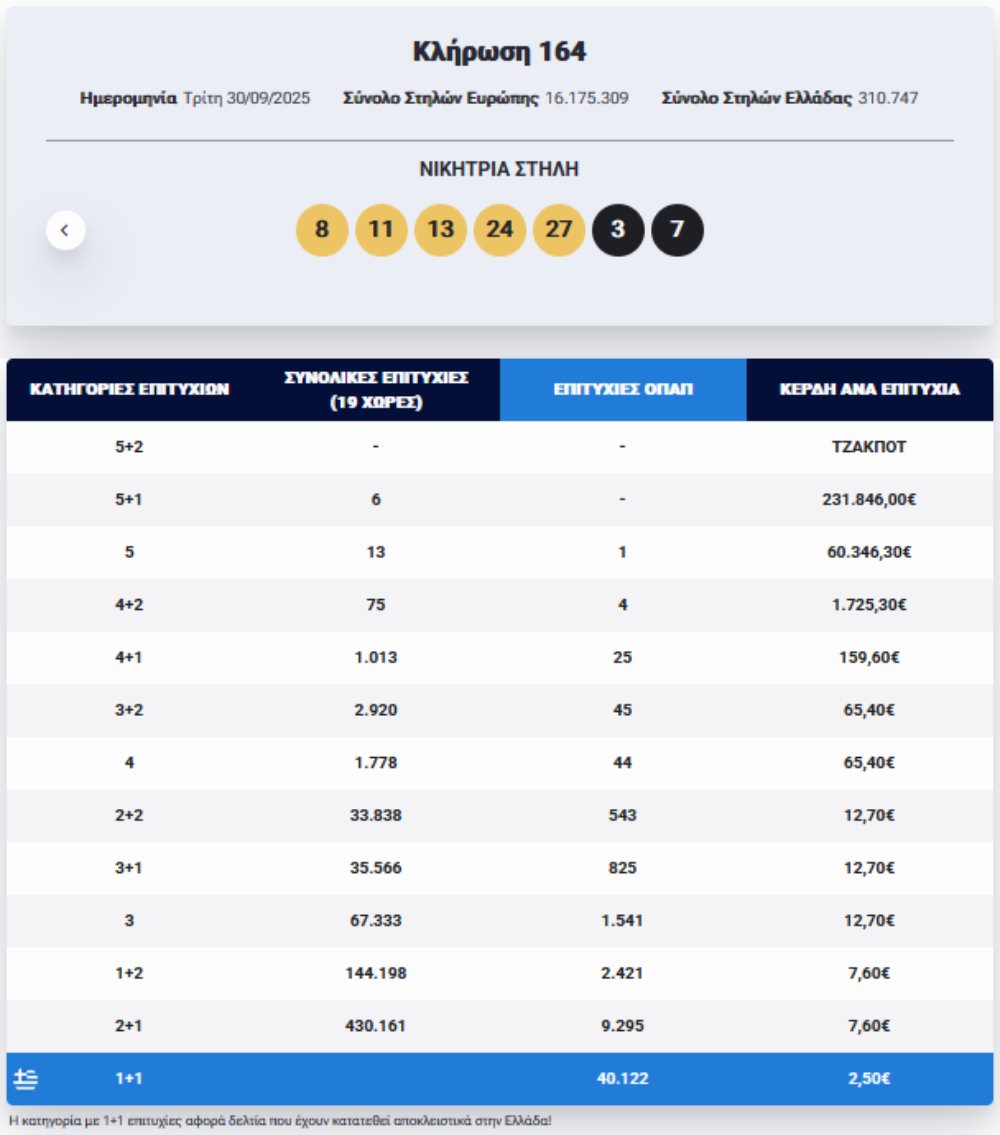Go to the previous draw with the left chevron
Image resolution: width=1000 pixels, height=1135 pixels.
[65, 230]
